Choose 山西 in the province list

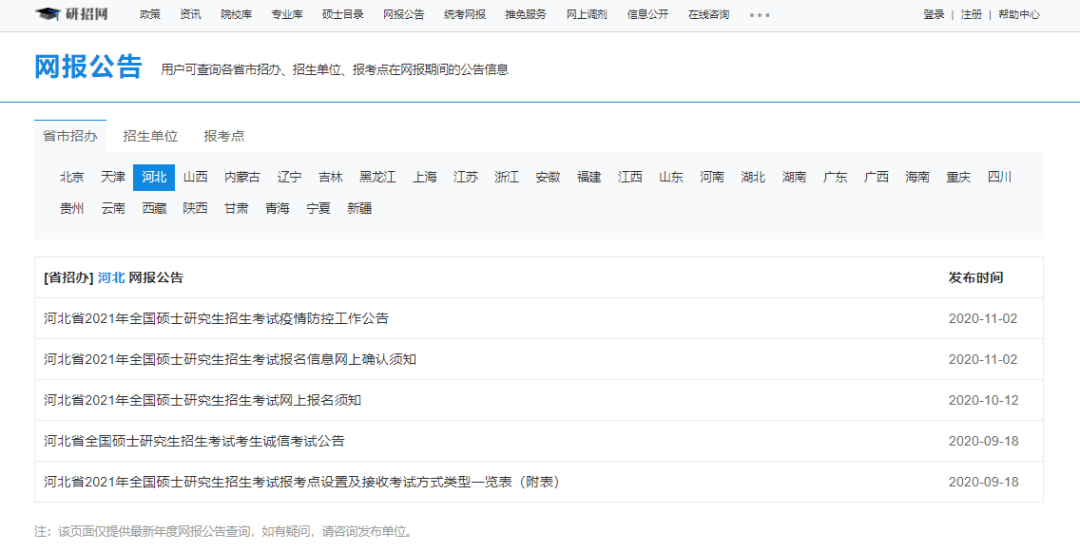click(x=196, y=177)
